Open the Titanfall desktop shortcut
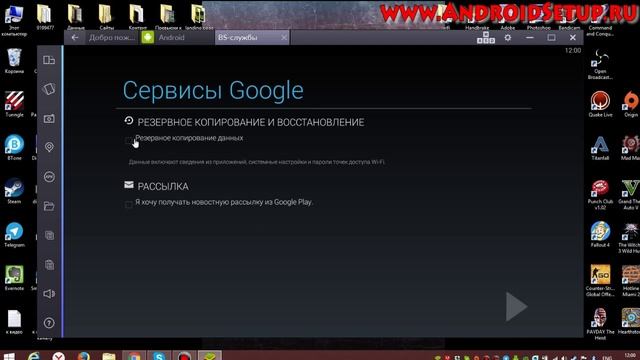Screen dimensions: 640x360 pos(600,148)
